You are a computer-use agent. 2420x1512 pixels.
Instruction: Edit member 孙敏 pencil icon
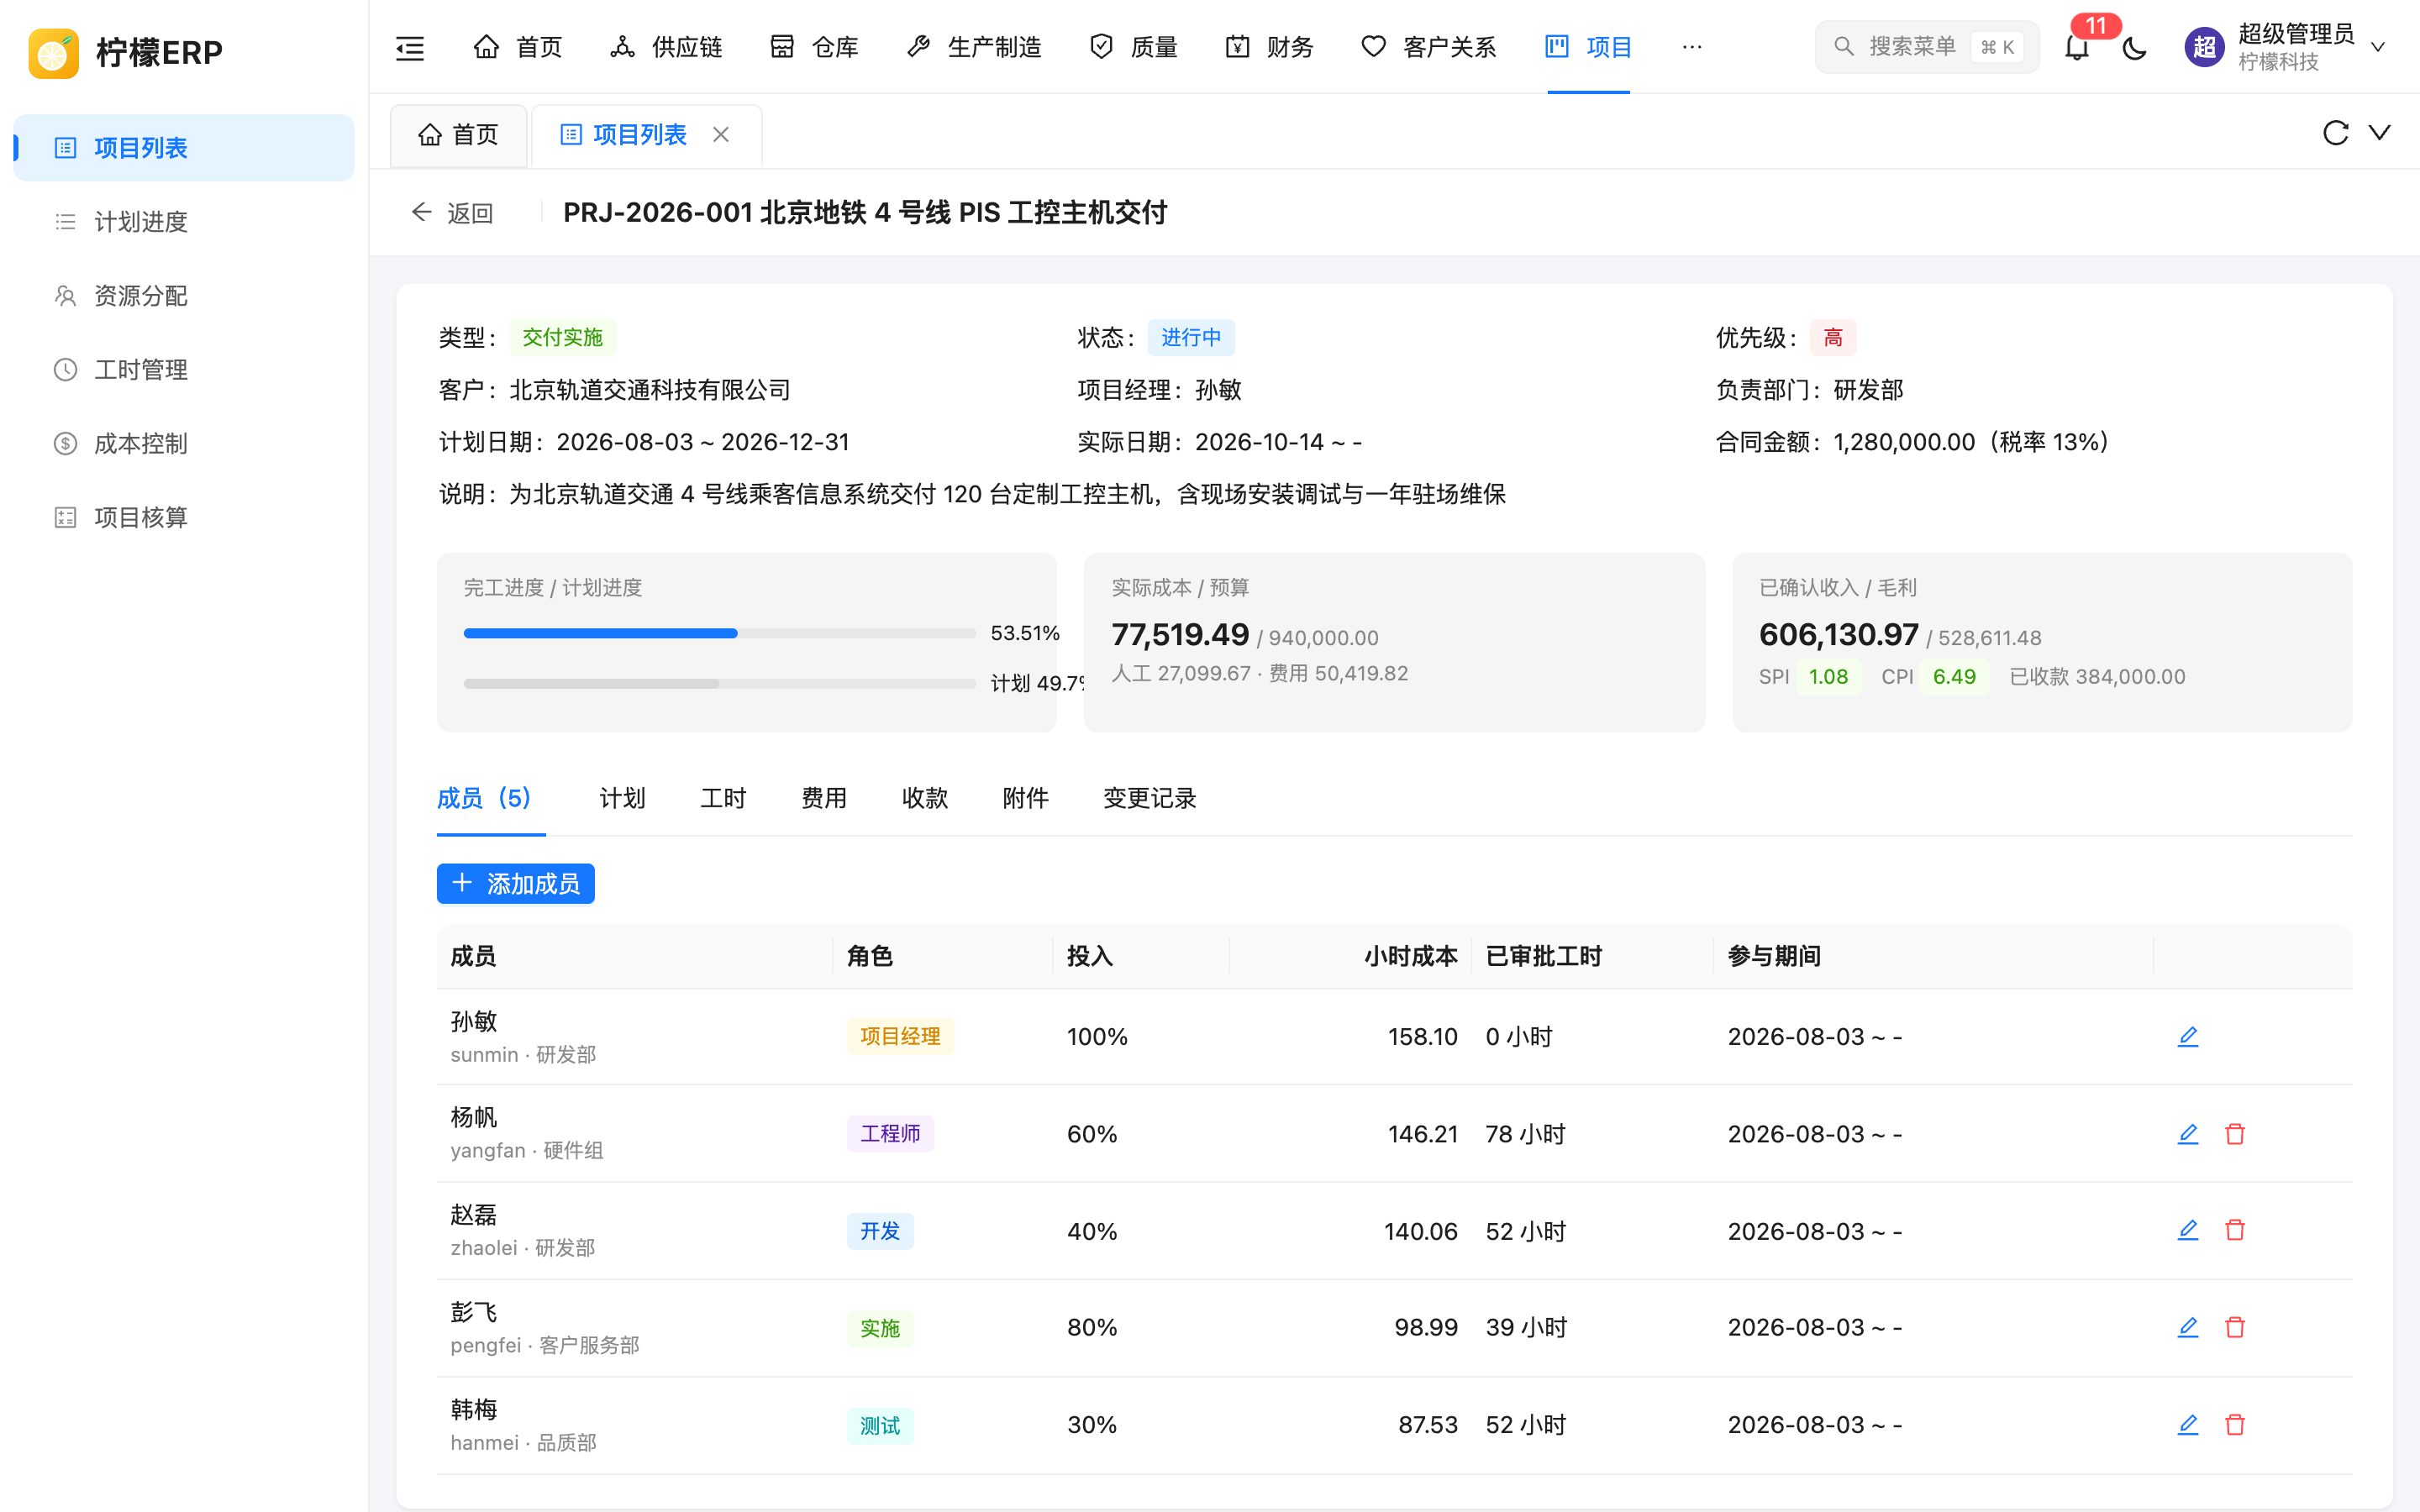click(2188, 1036)
